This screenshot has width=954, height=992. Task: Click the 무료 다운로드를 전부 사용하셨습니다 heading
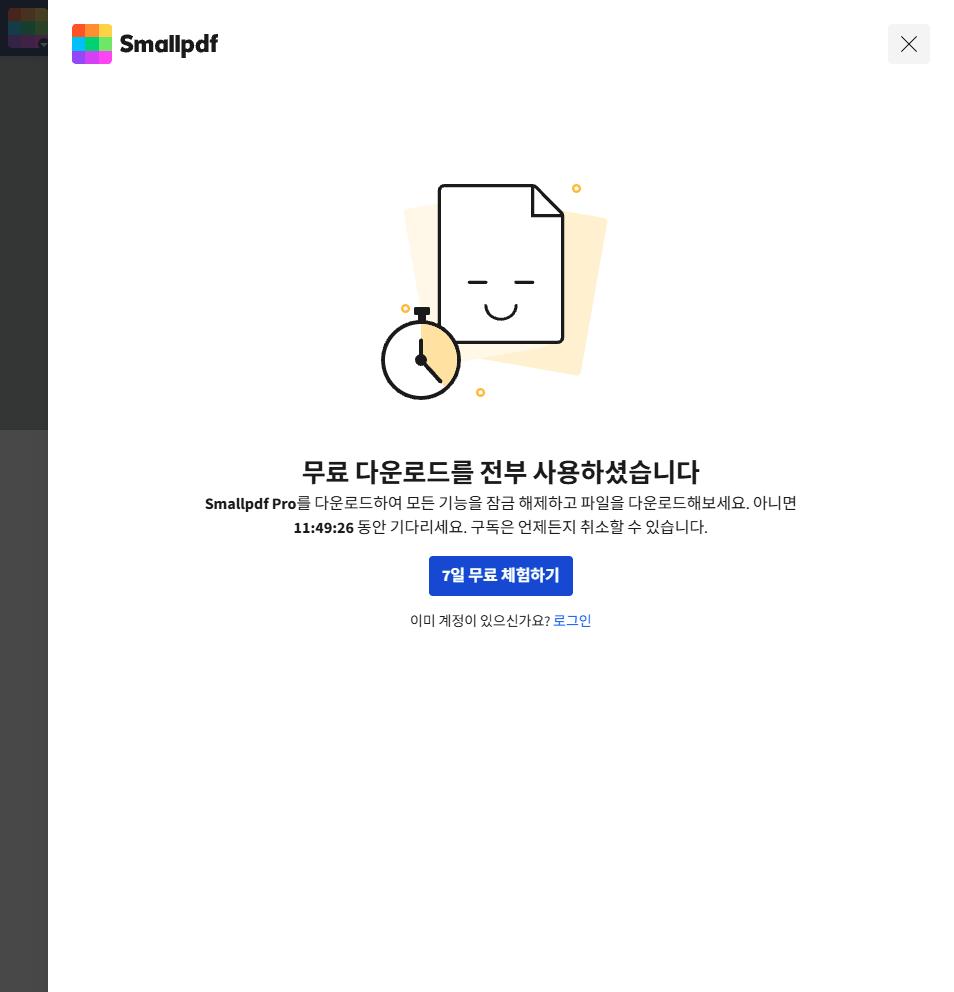click(x=500, y=471)
